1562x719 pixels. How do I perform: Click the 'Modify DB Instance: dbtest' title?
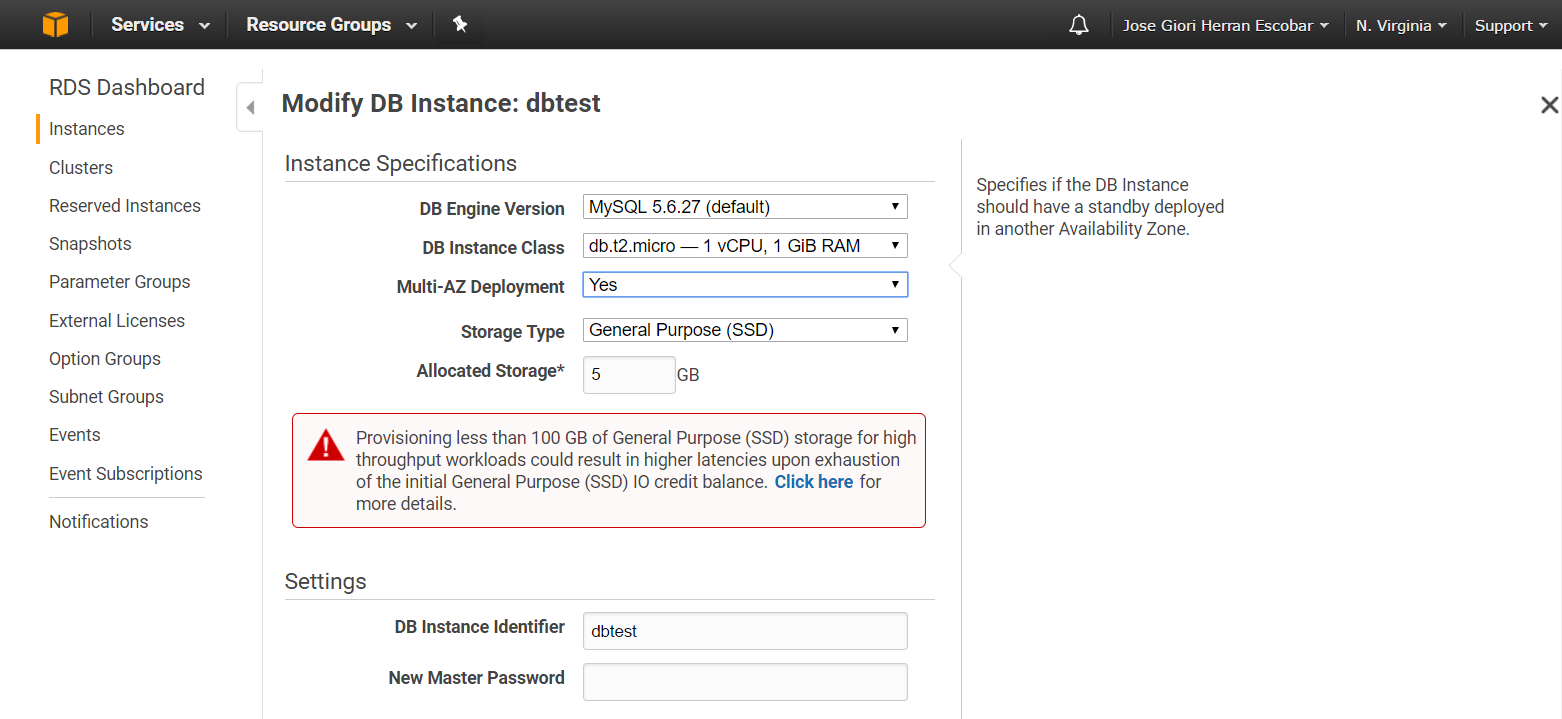pos(441,104)
